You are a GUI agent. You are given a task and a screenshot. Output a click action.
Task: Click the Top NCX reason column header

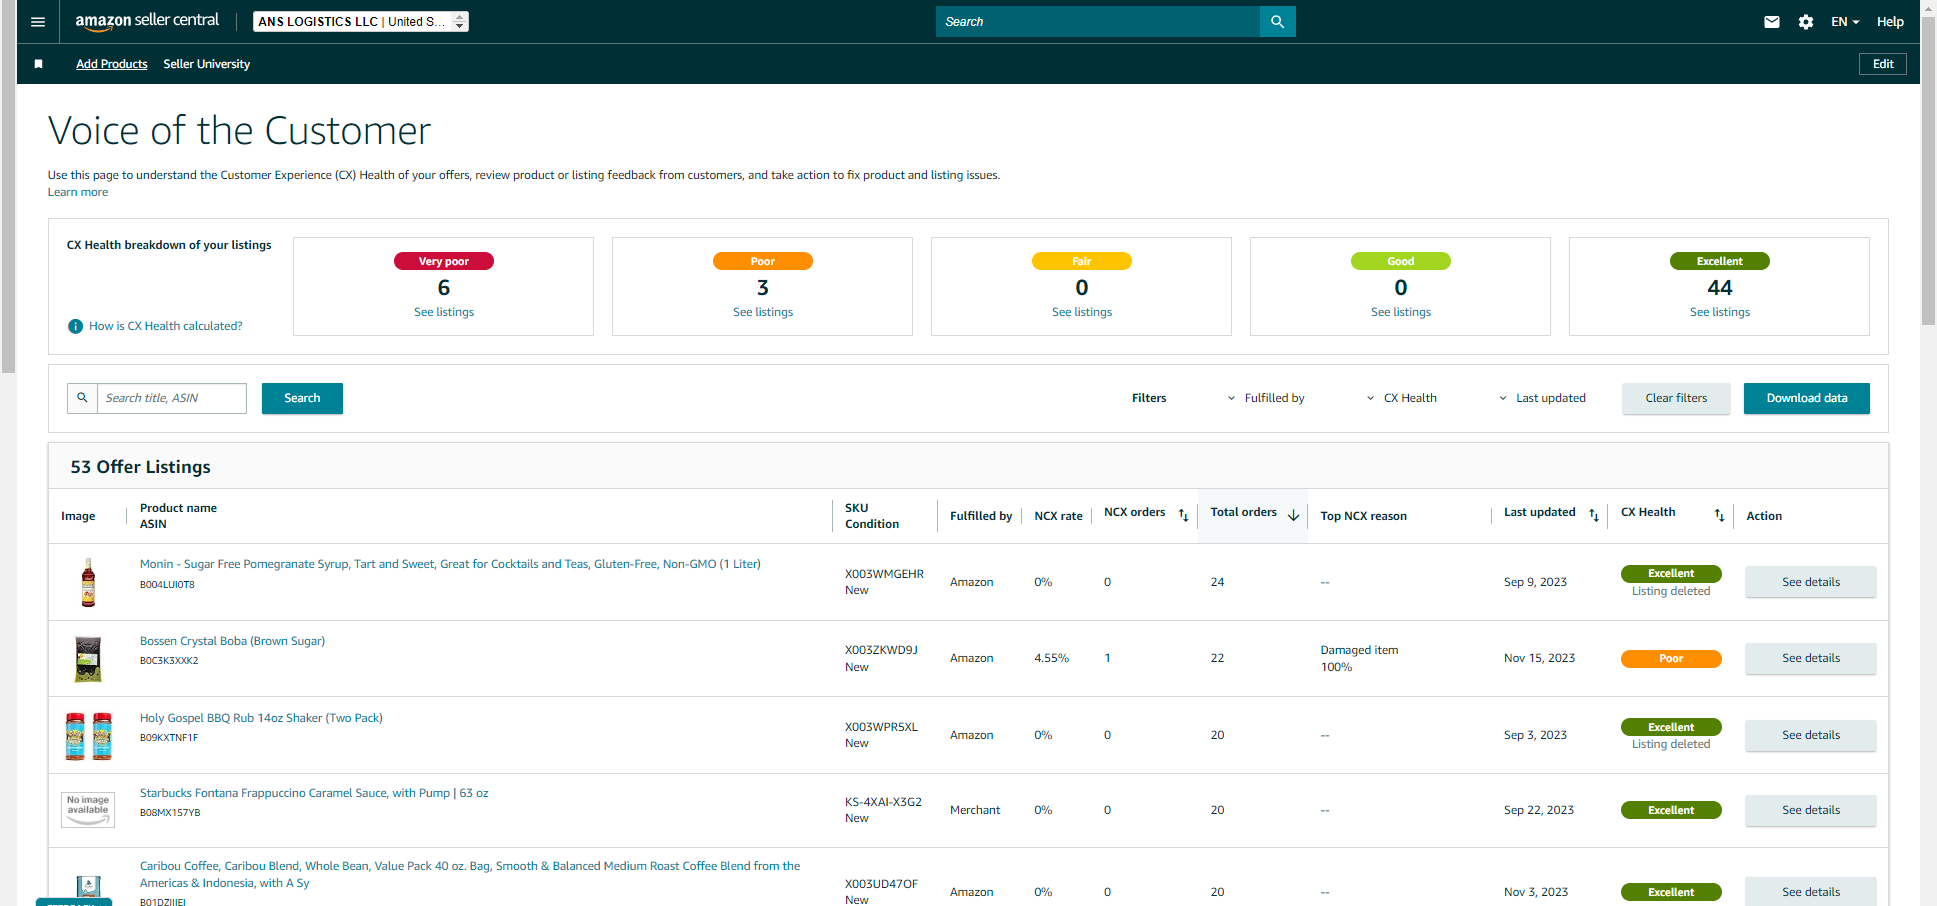[x=1363, y=516]
